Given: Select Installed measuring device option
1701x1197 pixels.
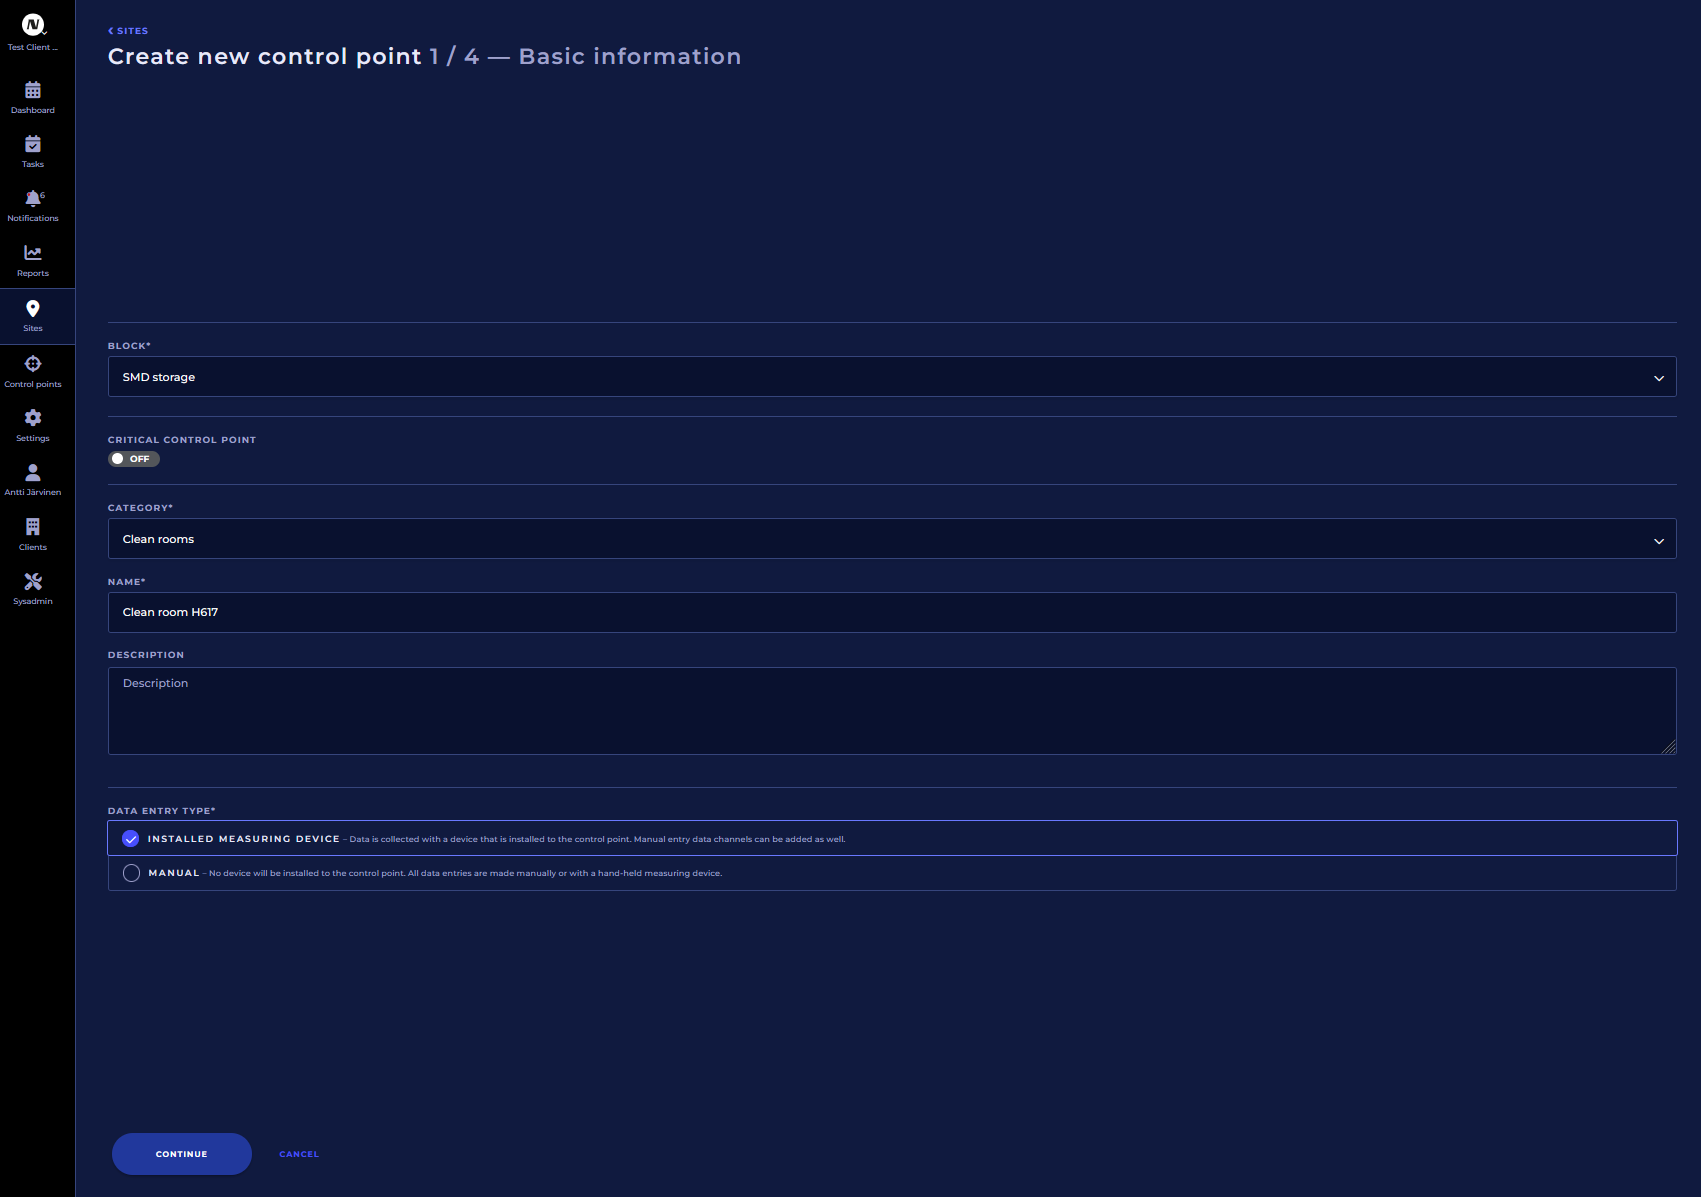Looking at the screenshot, I should 131,839.
